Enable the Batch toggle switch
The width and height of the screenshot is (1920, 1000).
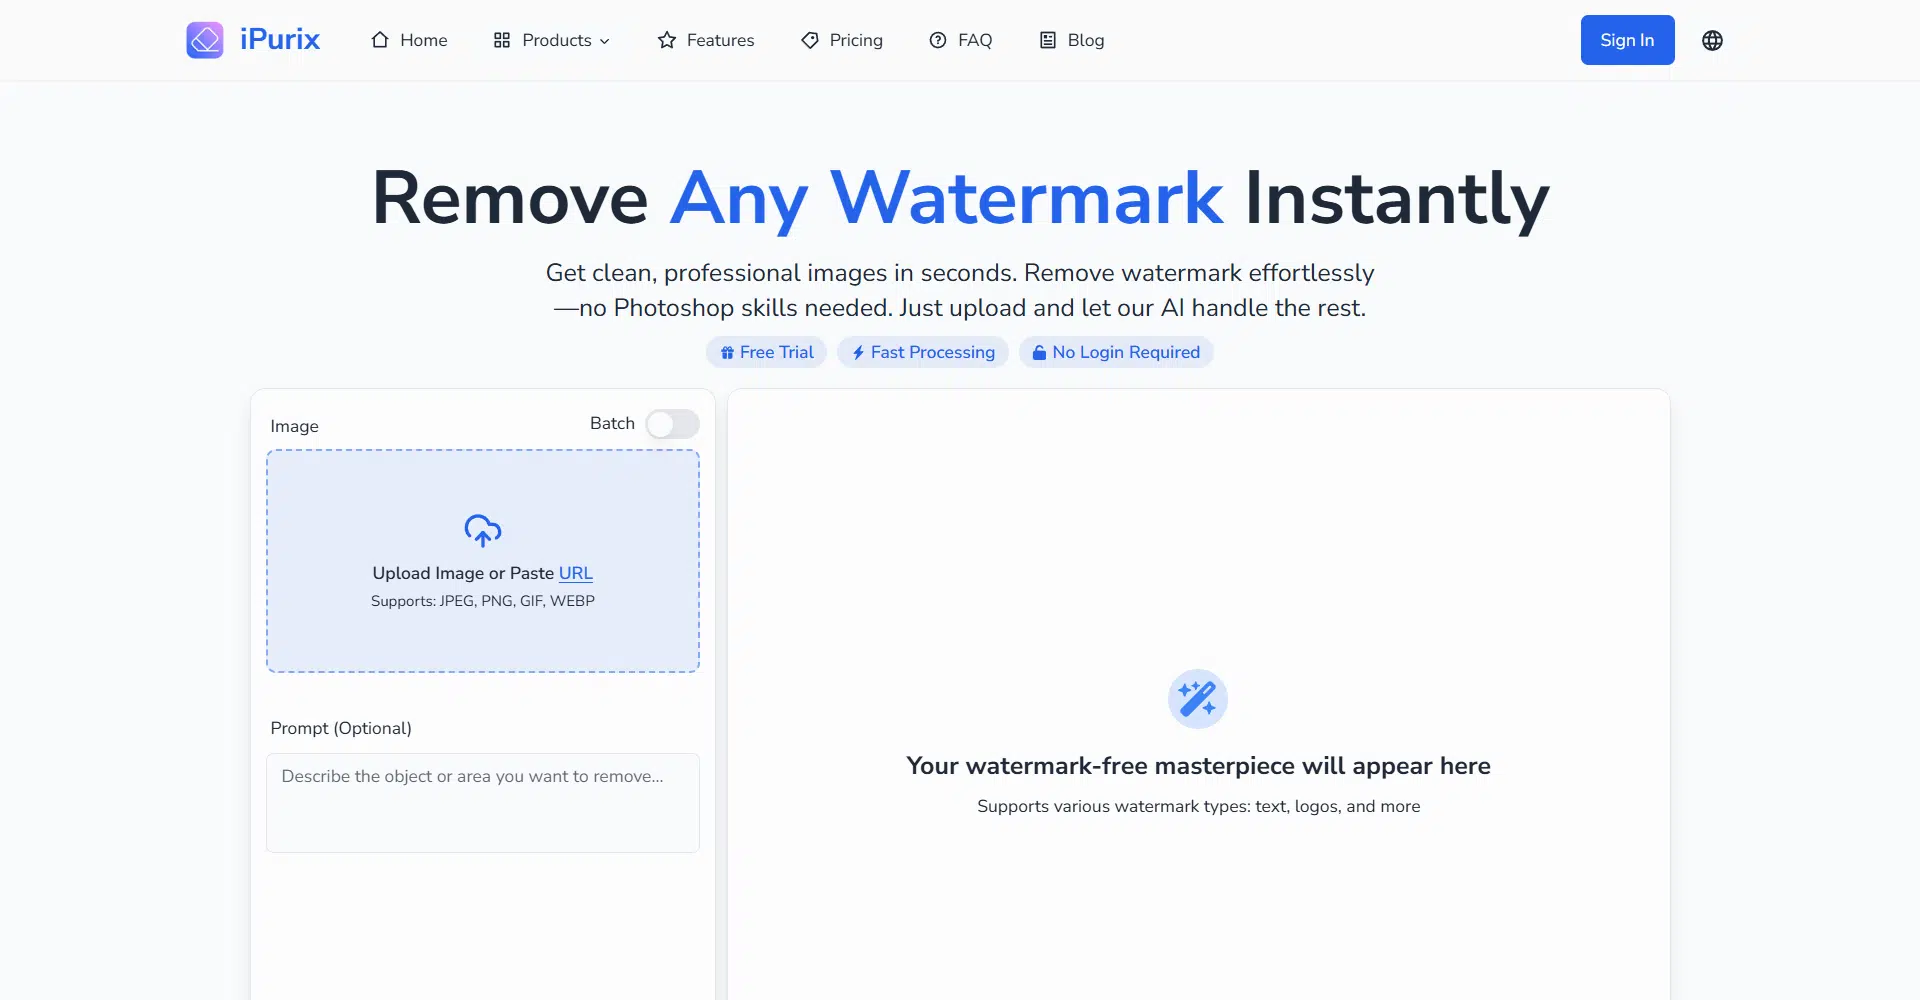672,424
